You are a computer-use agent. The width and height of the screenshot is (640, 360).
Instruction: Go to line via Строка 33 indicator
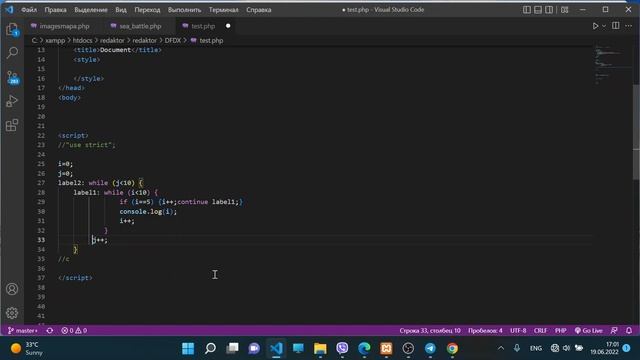point(430,330)
